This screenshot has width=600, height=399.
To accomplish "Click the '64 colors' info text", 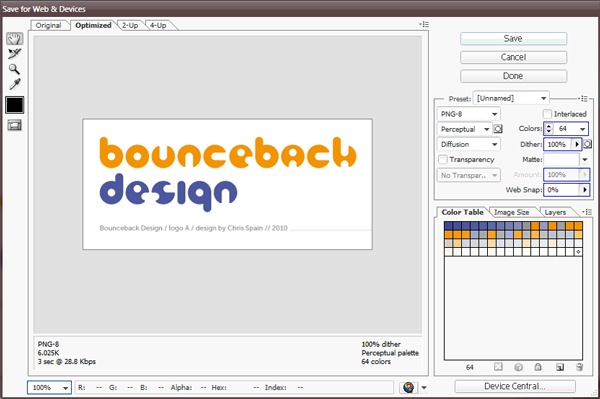I will 376,362.
